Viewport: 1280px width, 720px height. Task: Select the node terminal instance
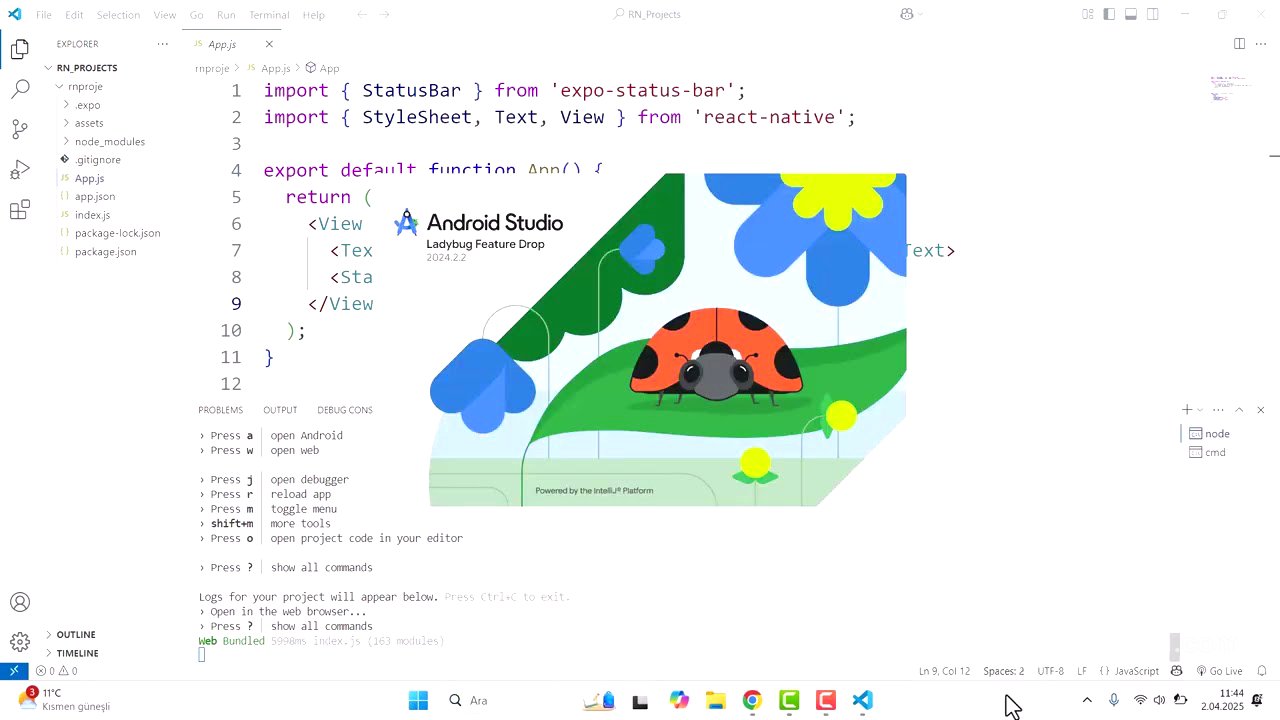pyautogui.click(x=1217, y=433)
